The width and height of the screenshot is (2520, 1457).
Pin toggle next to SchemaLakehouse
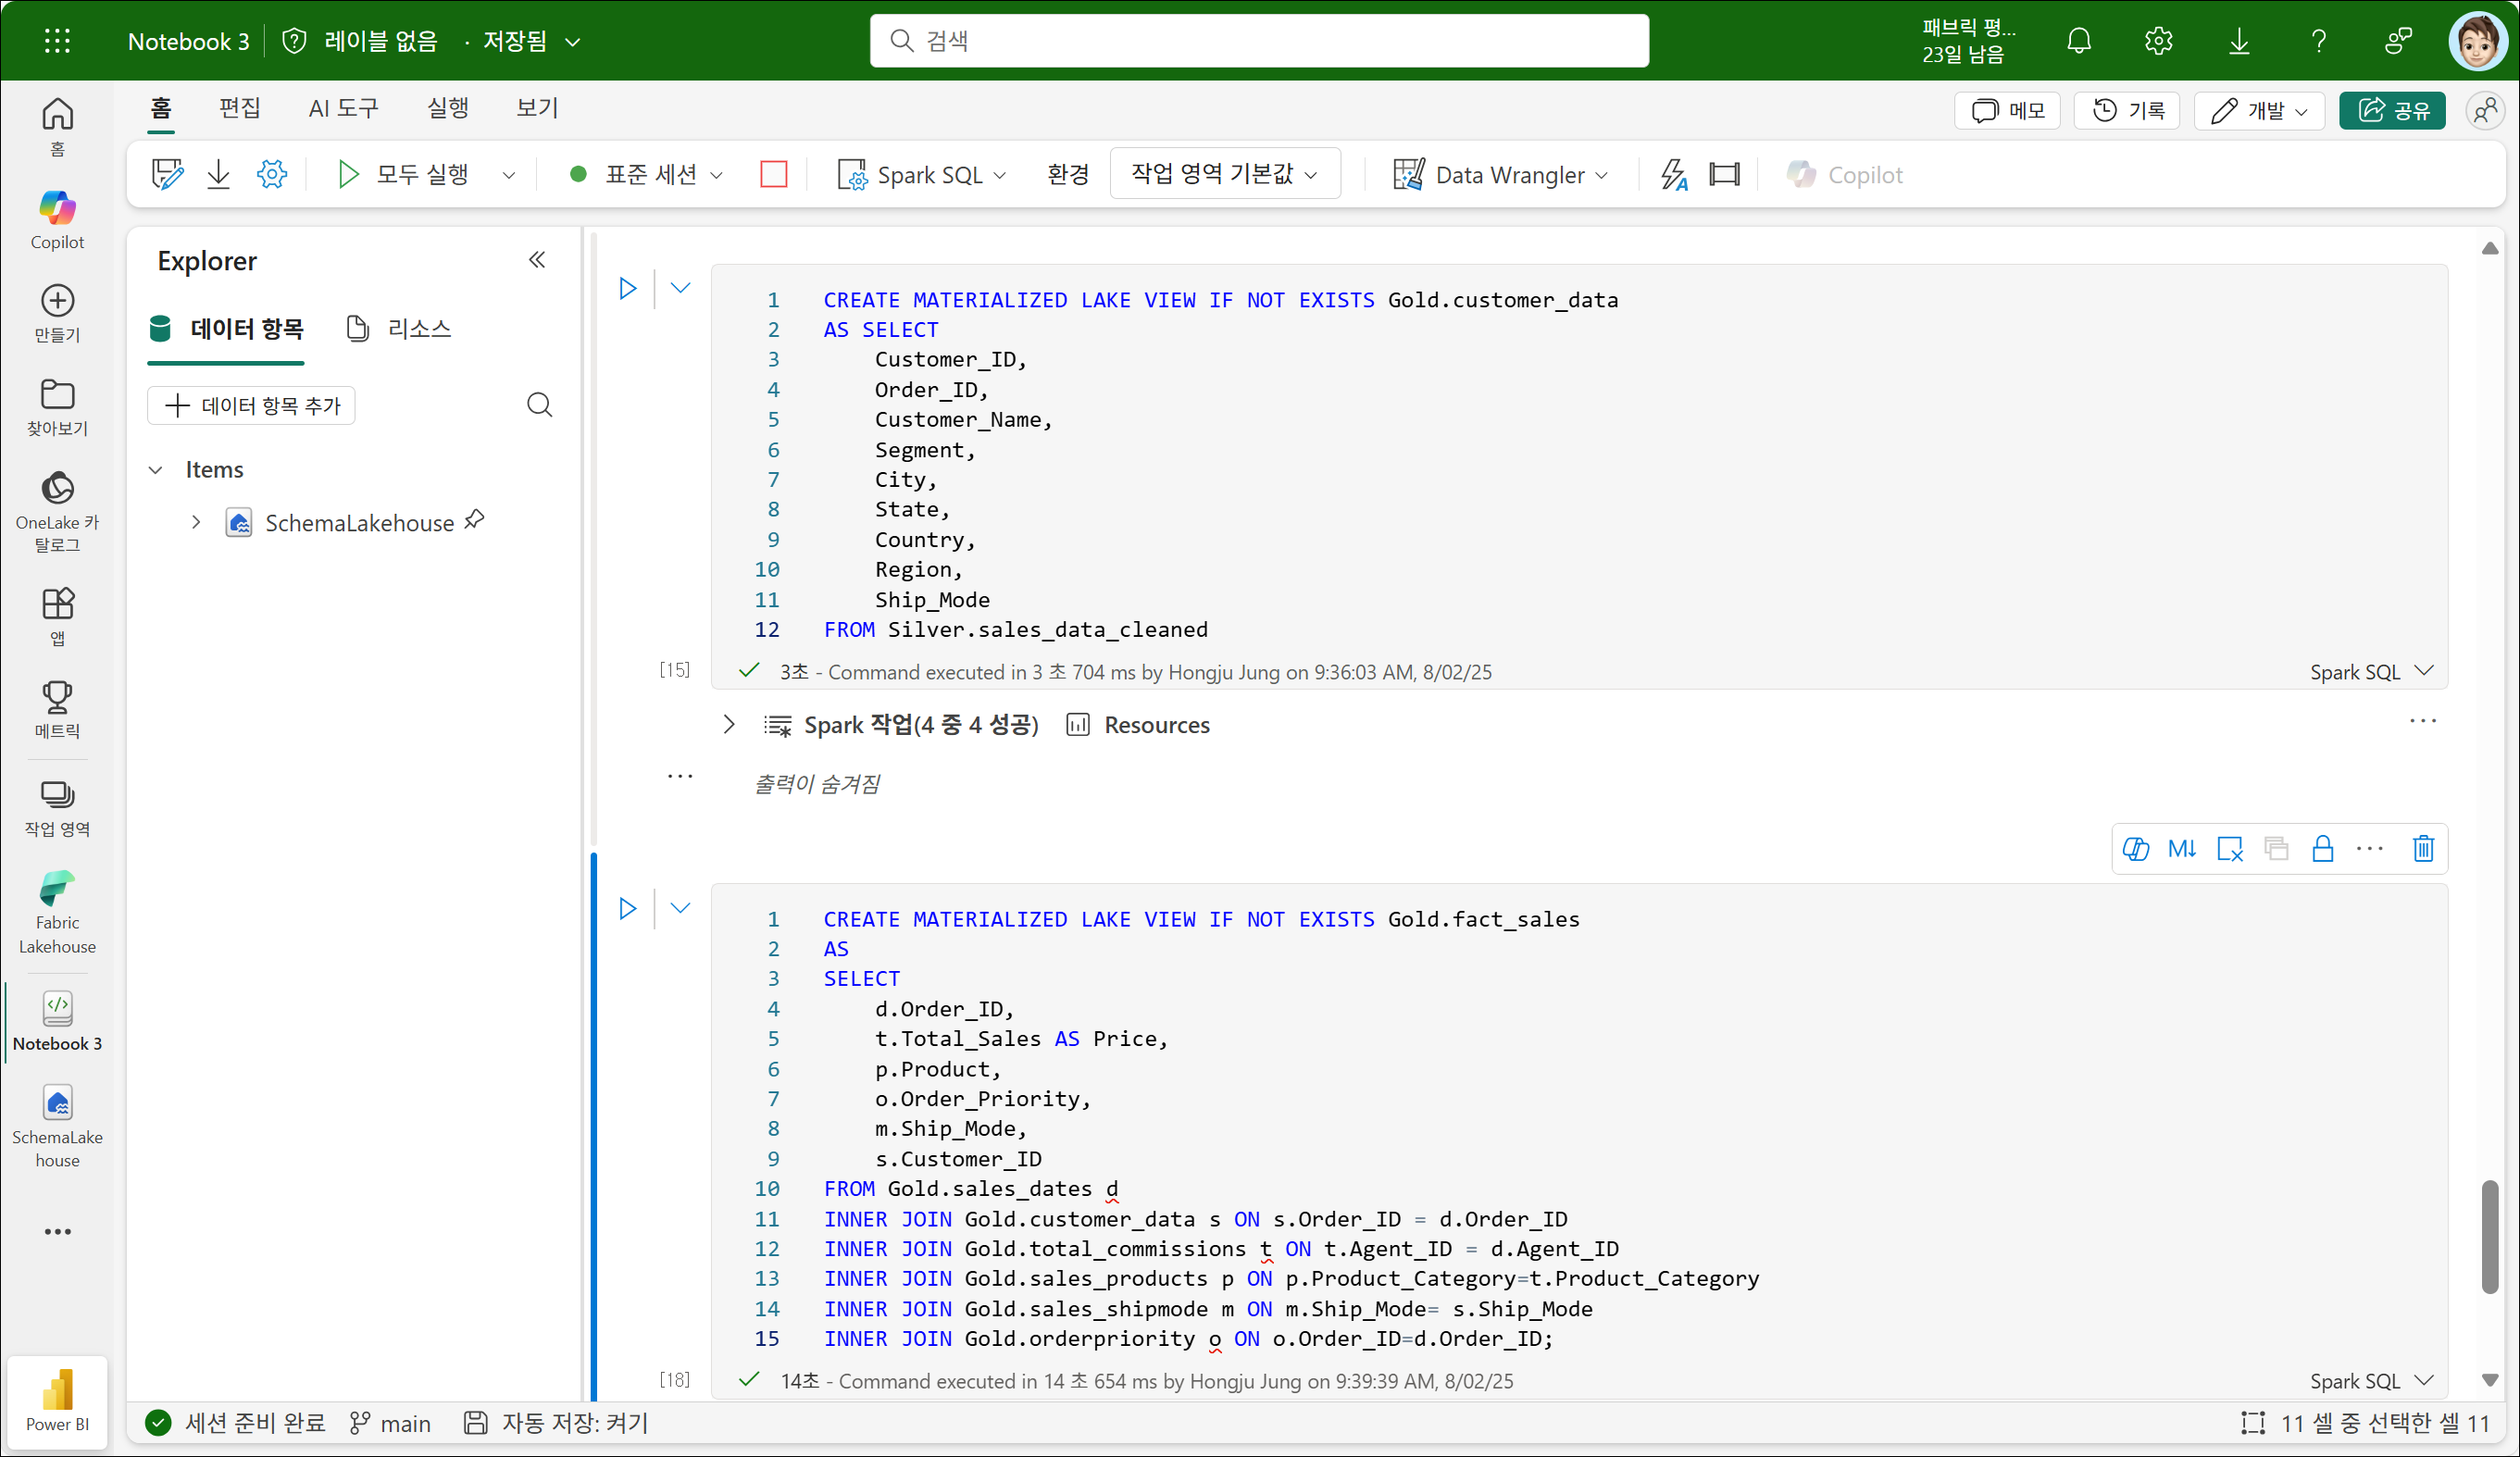pos(475,520)
